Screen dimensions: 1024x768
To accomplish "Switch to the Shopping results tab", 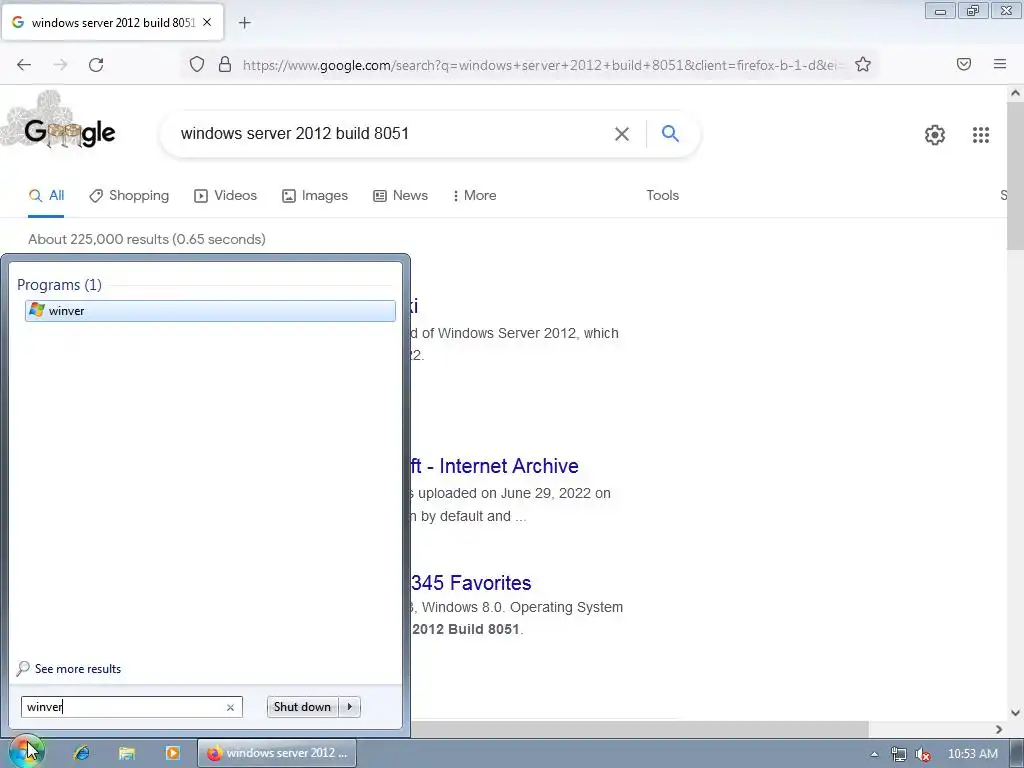I will [129, 195].
